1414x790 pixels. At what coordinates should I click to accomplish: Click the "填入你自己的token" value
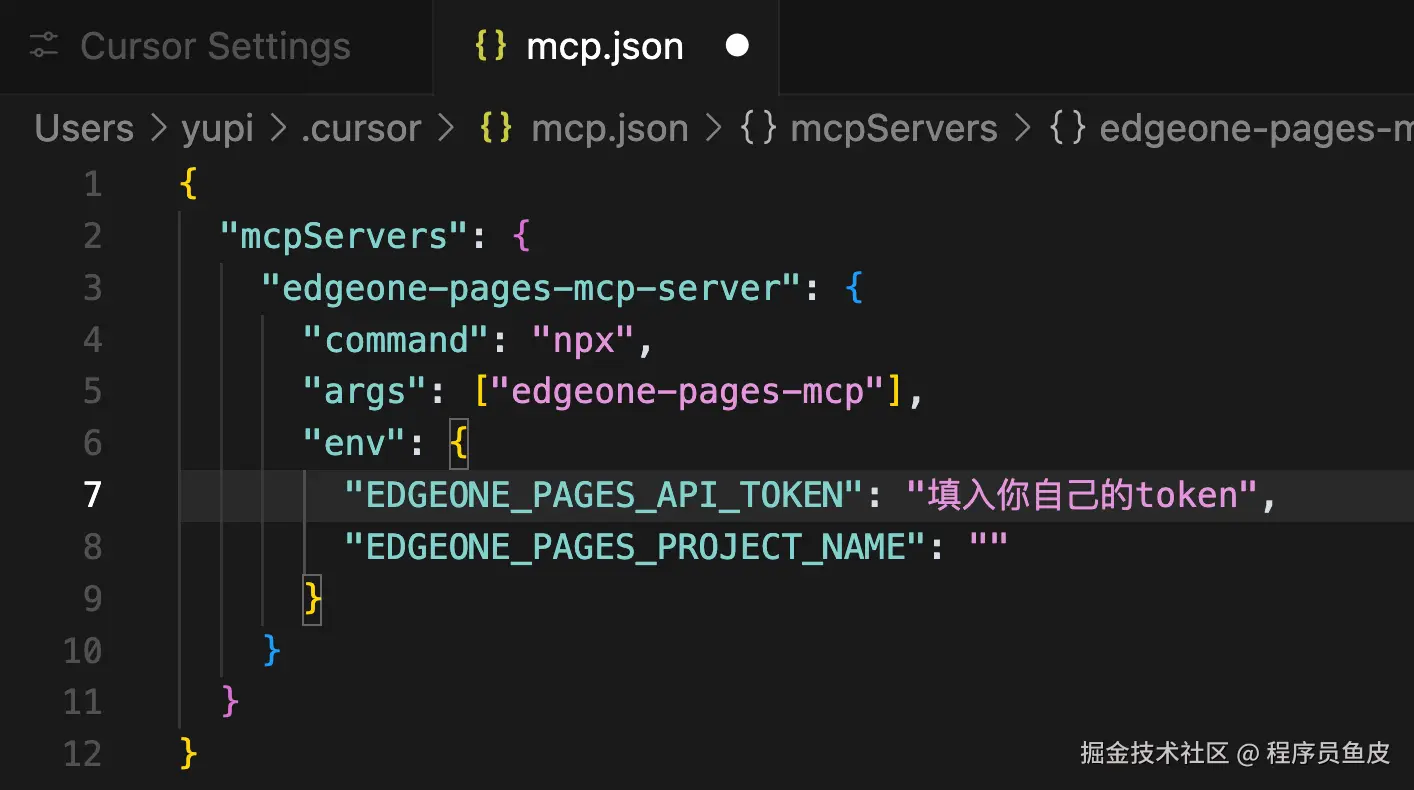point(1082,495)
